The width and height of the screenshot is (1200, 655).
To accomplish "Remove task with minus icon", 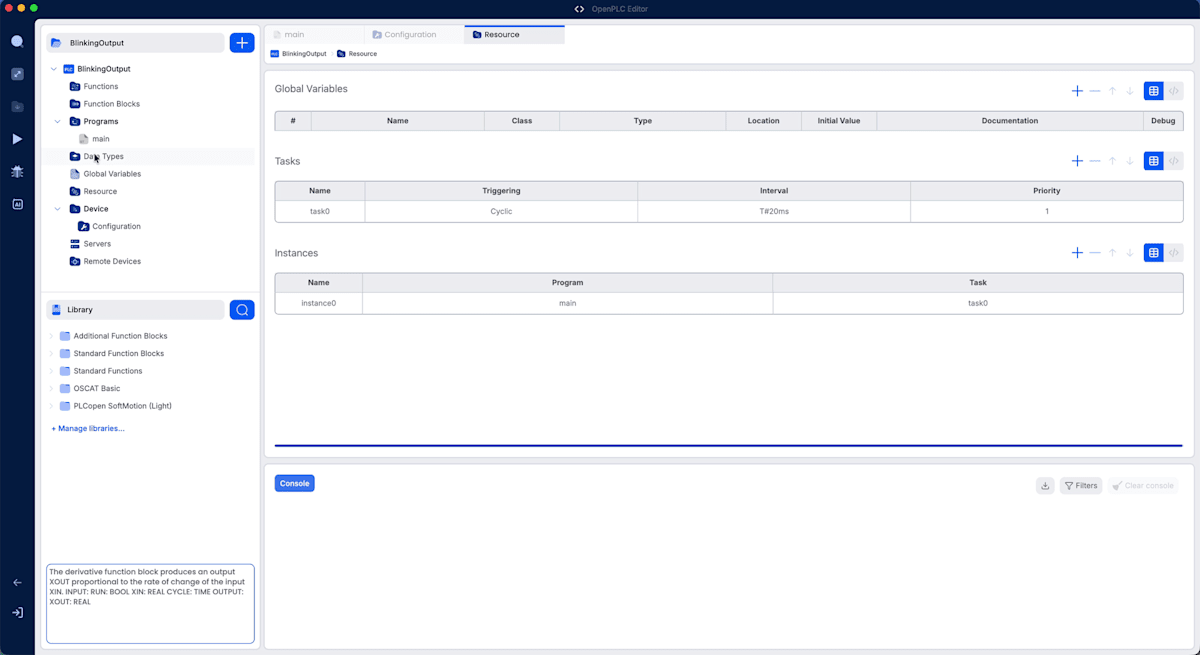I will coord(1095,161).
